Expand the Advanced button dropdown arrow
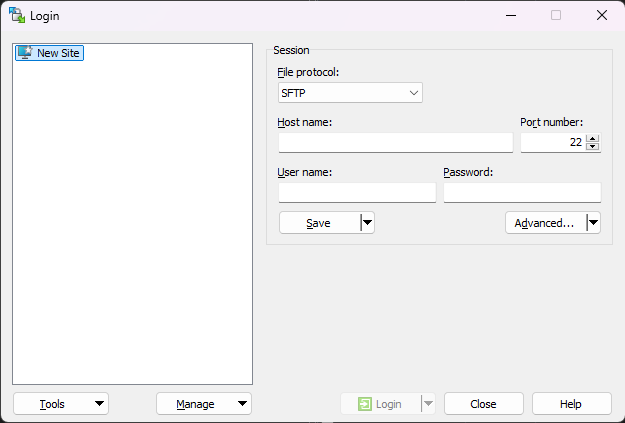 [x=593, y=223]
